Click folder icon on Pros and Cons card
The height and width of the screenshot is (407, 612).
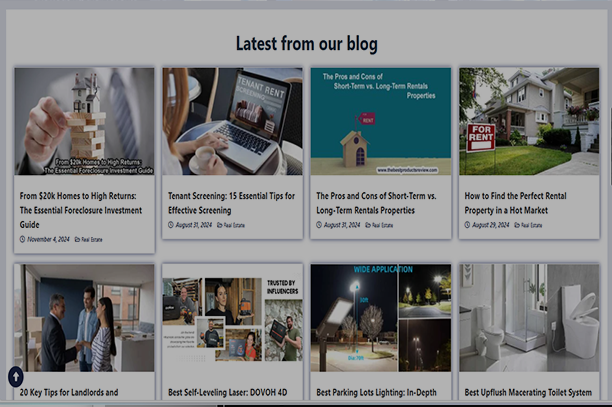click(368, 225)
